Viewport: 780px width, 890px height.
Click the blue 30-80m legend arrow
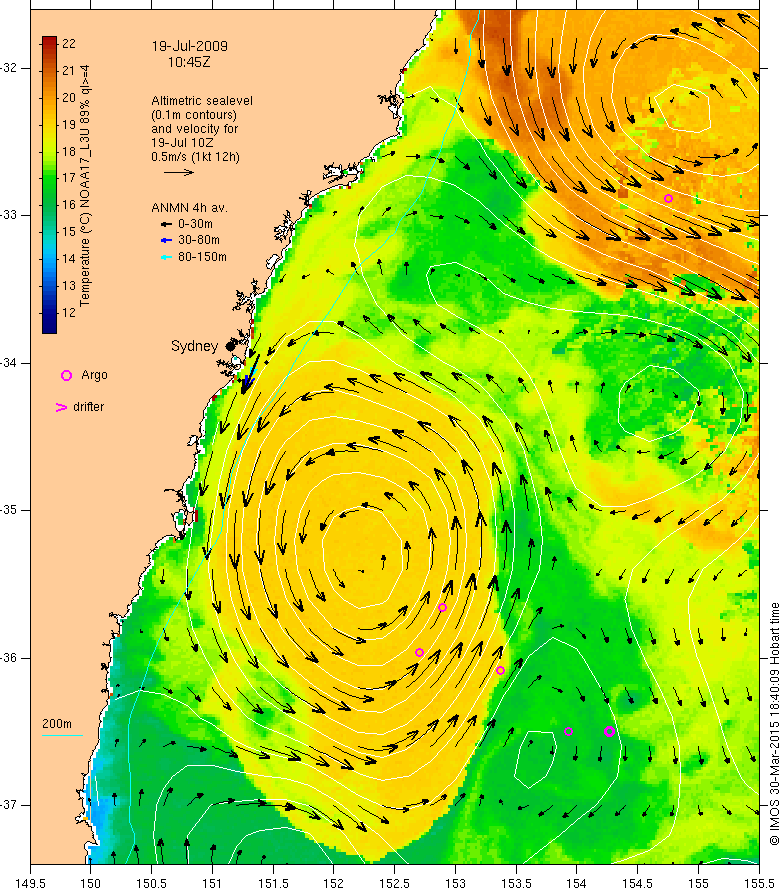[166, 241]
